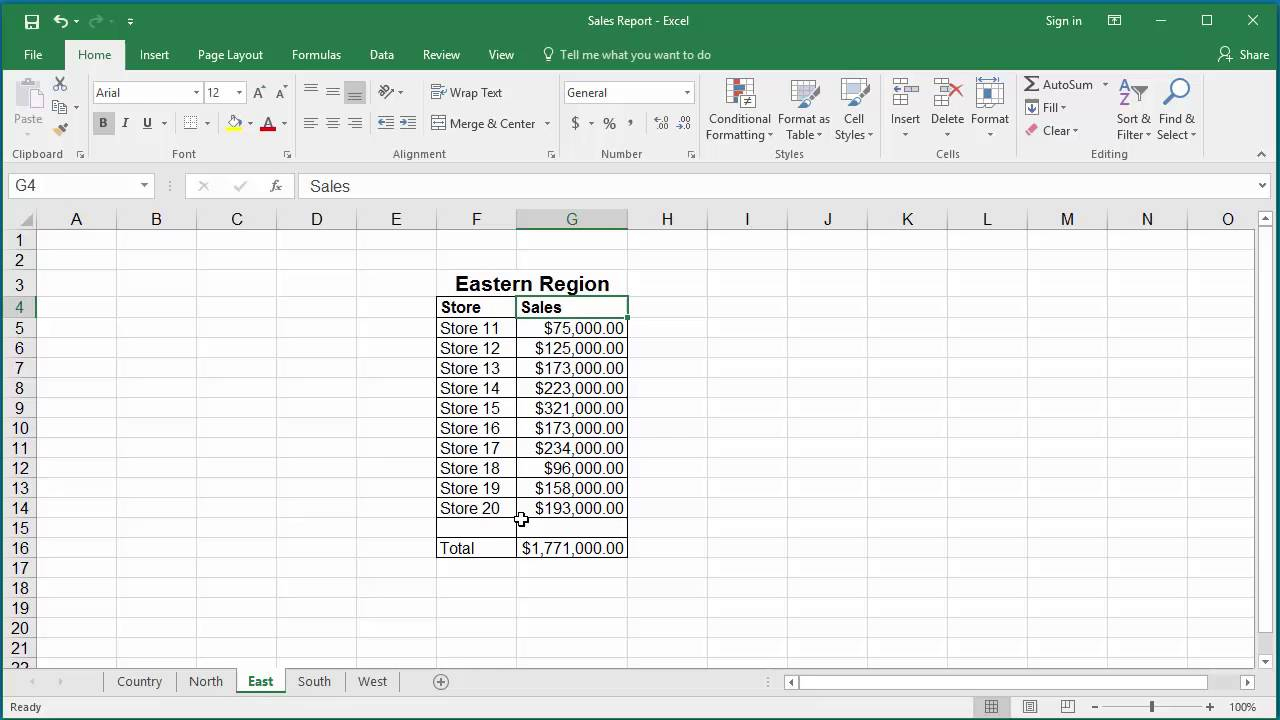Toggle Bold formatting
Screen dimensions: 1280x720
pos(103,123)
